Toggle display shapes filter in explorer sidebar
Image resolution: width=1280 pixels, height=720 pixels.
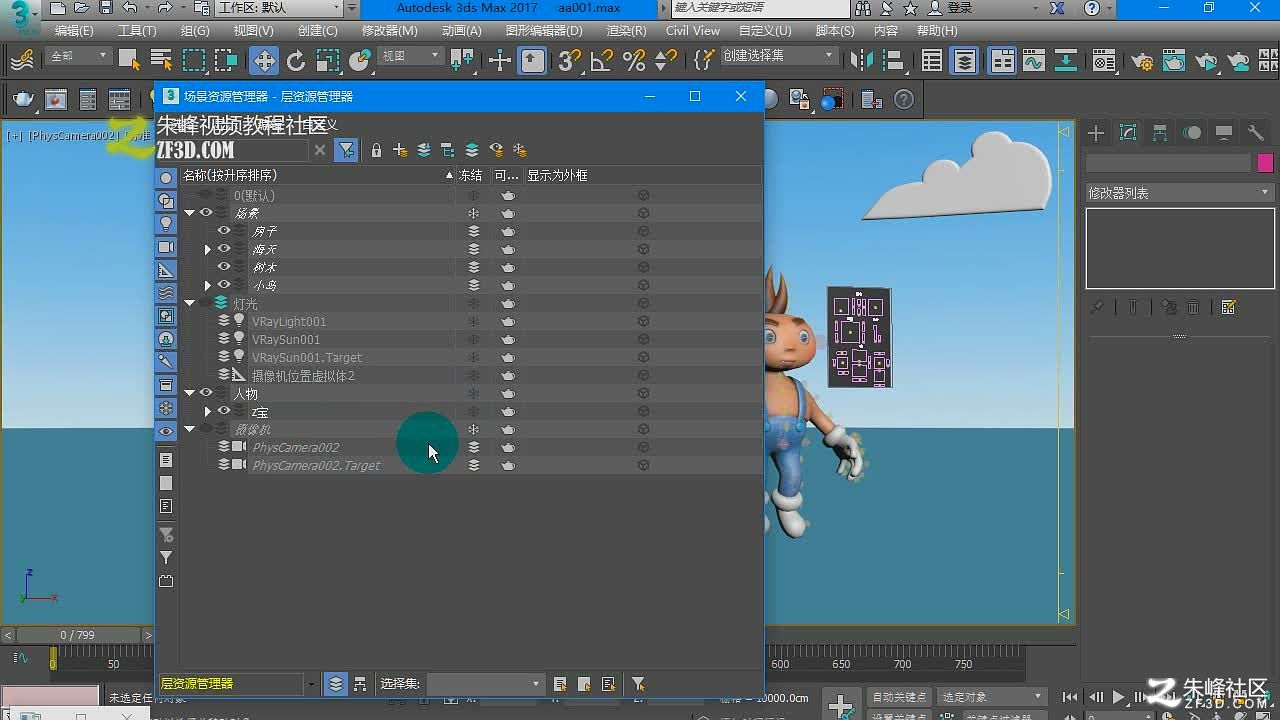pos(166,200)
